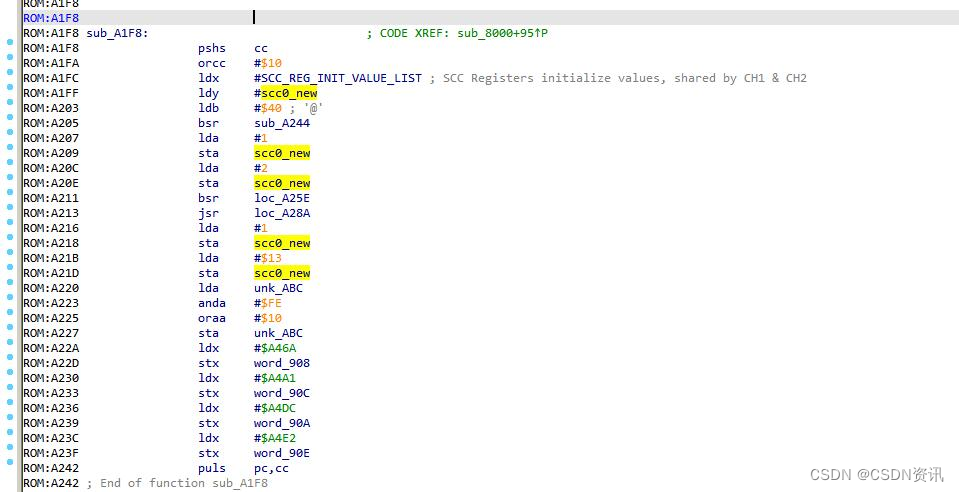
Task: Click the address ROM:A1FC
Action: [x=51, y=78]
